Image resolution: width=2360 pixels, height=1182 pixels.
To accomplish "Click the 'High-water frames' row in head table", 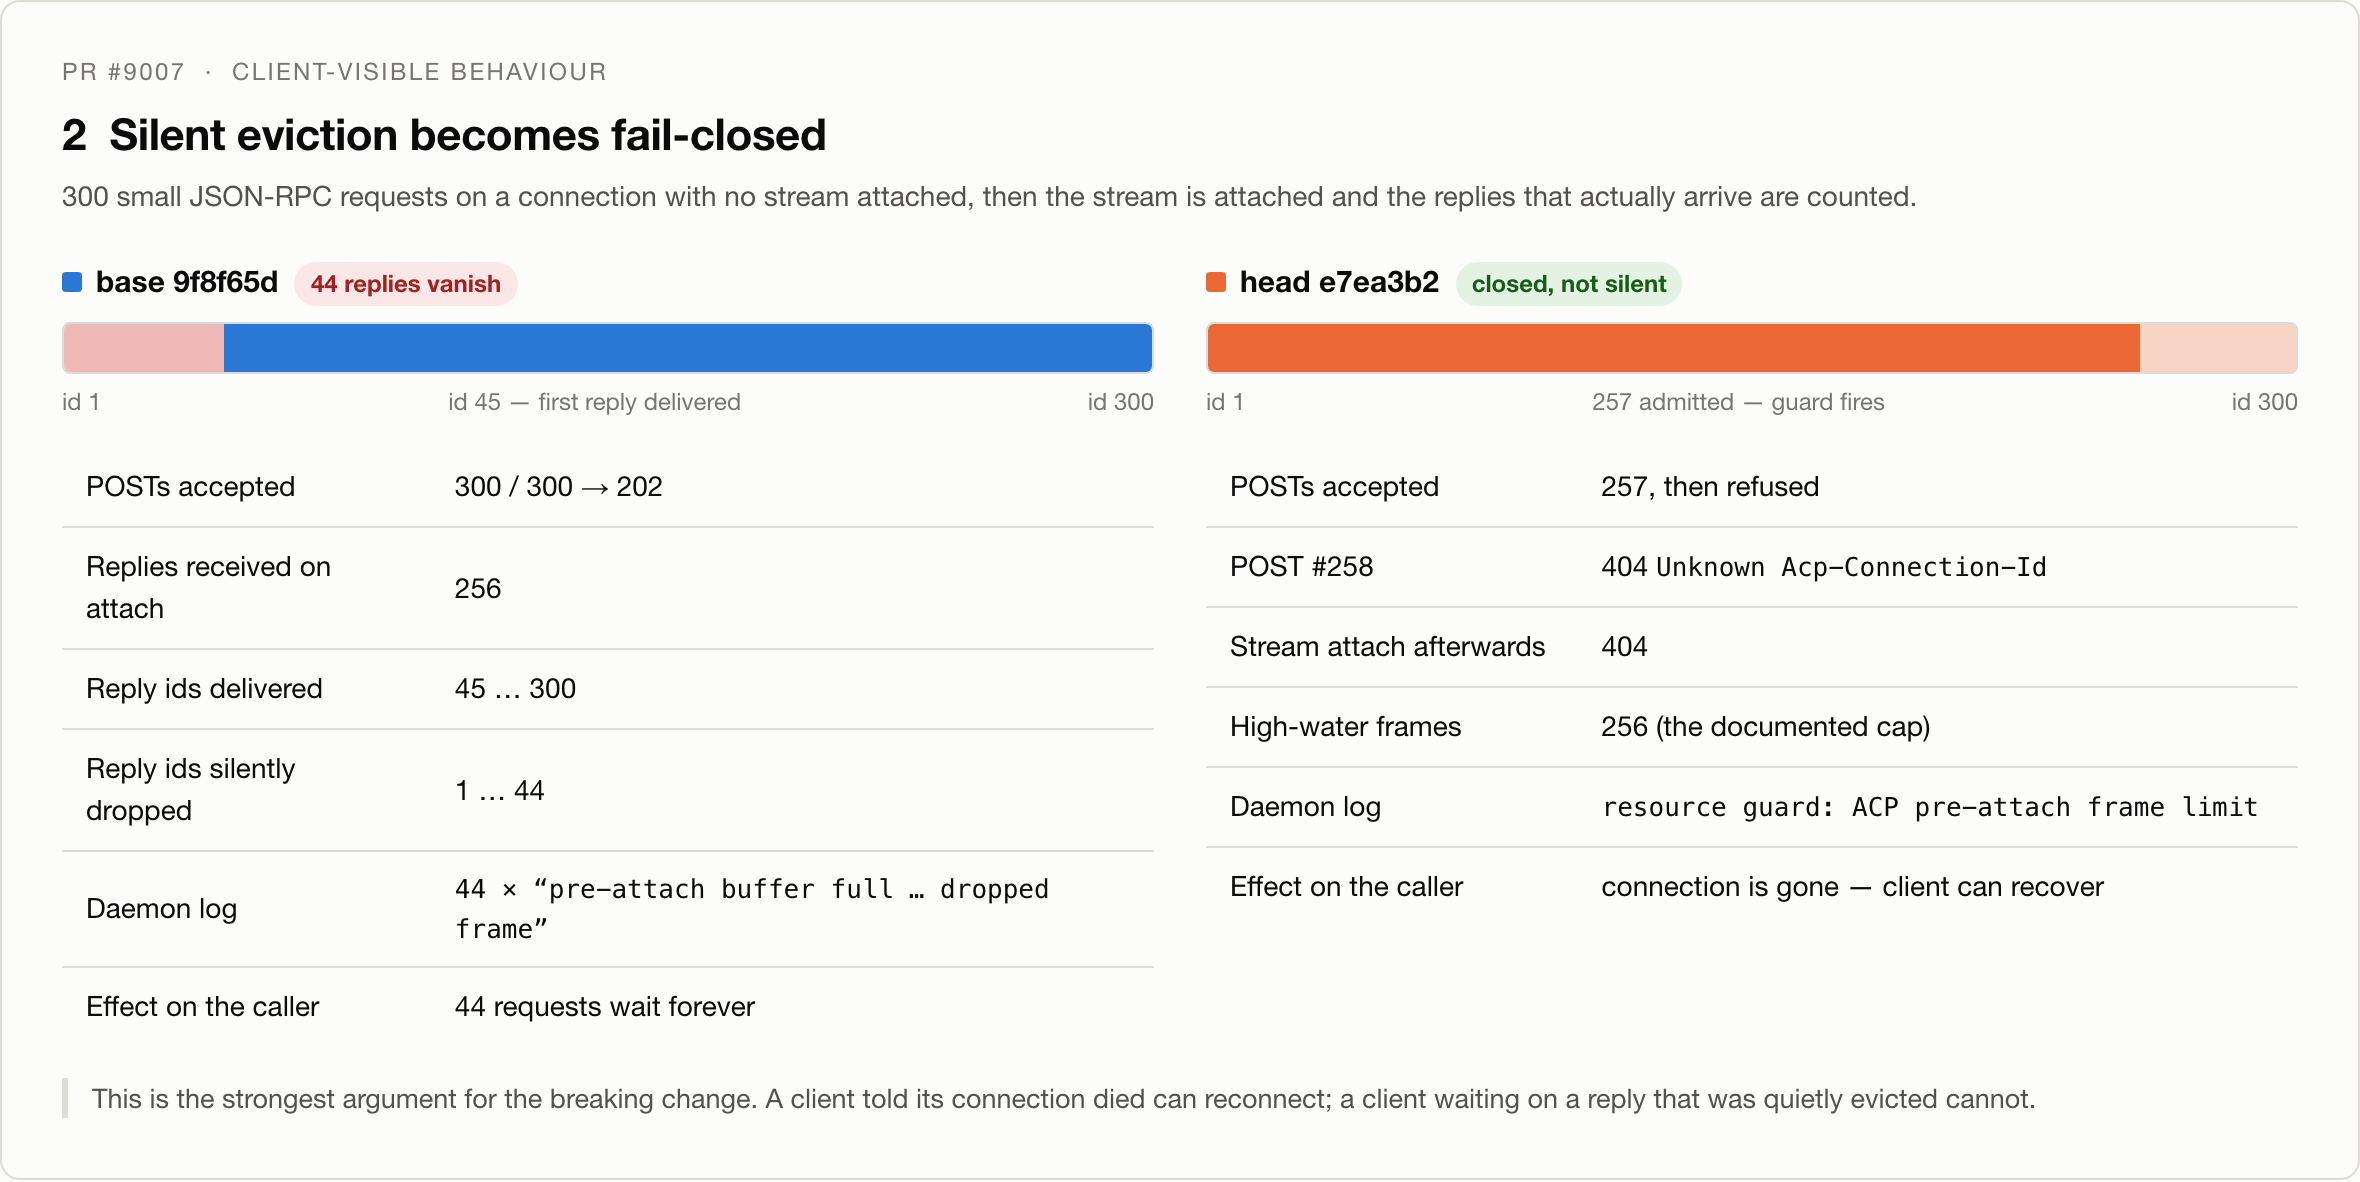I will 1752,727.
